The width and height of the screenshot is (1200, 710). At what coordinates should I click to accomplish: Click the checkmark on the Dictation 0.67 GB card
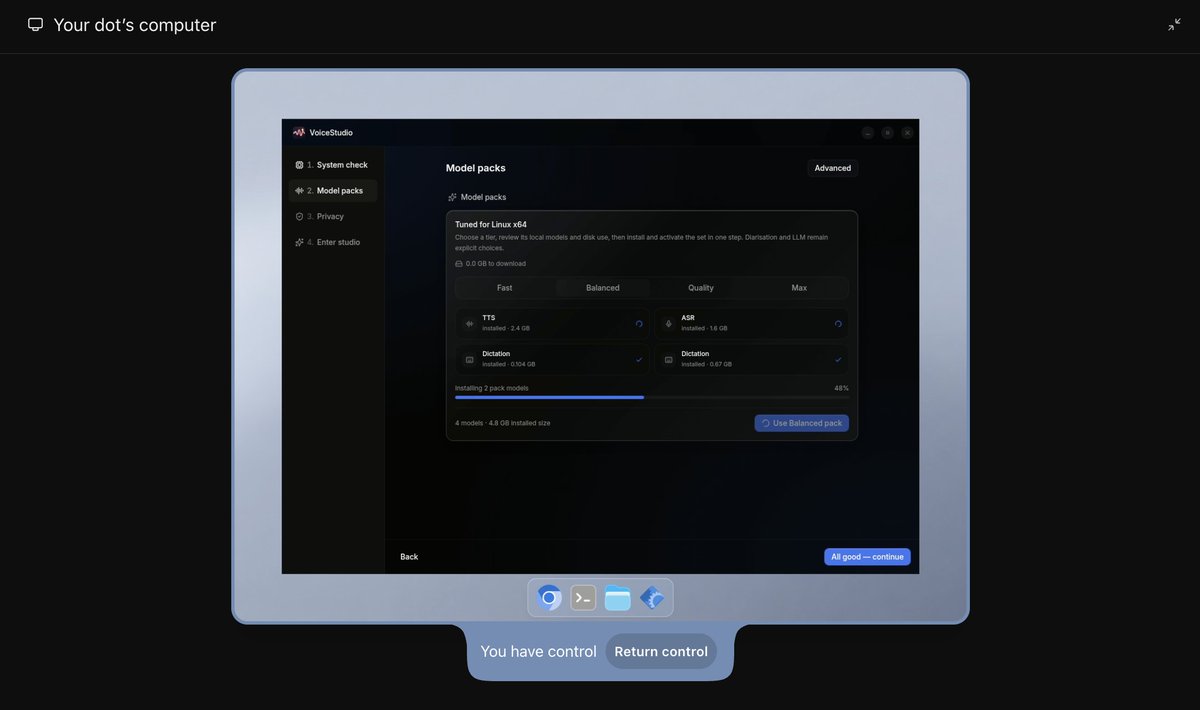pos(838,360)
